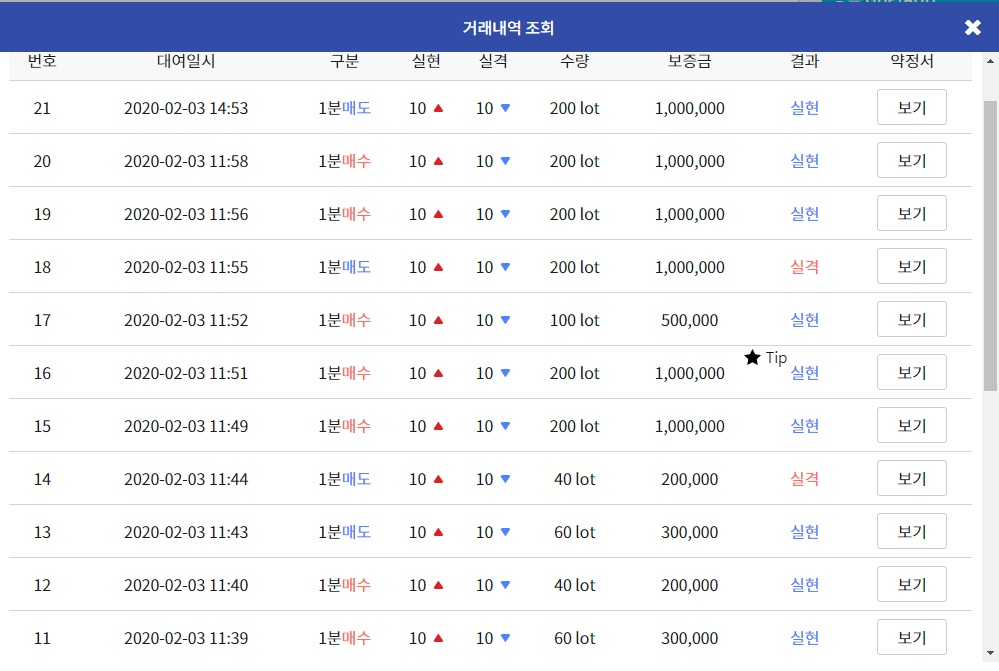Click 실격 result in row 14
999x671 pixels.
point(805,479)
